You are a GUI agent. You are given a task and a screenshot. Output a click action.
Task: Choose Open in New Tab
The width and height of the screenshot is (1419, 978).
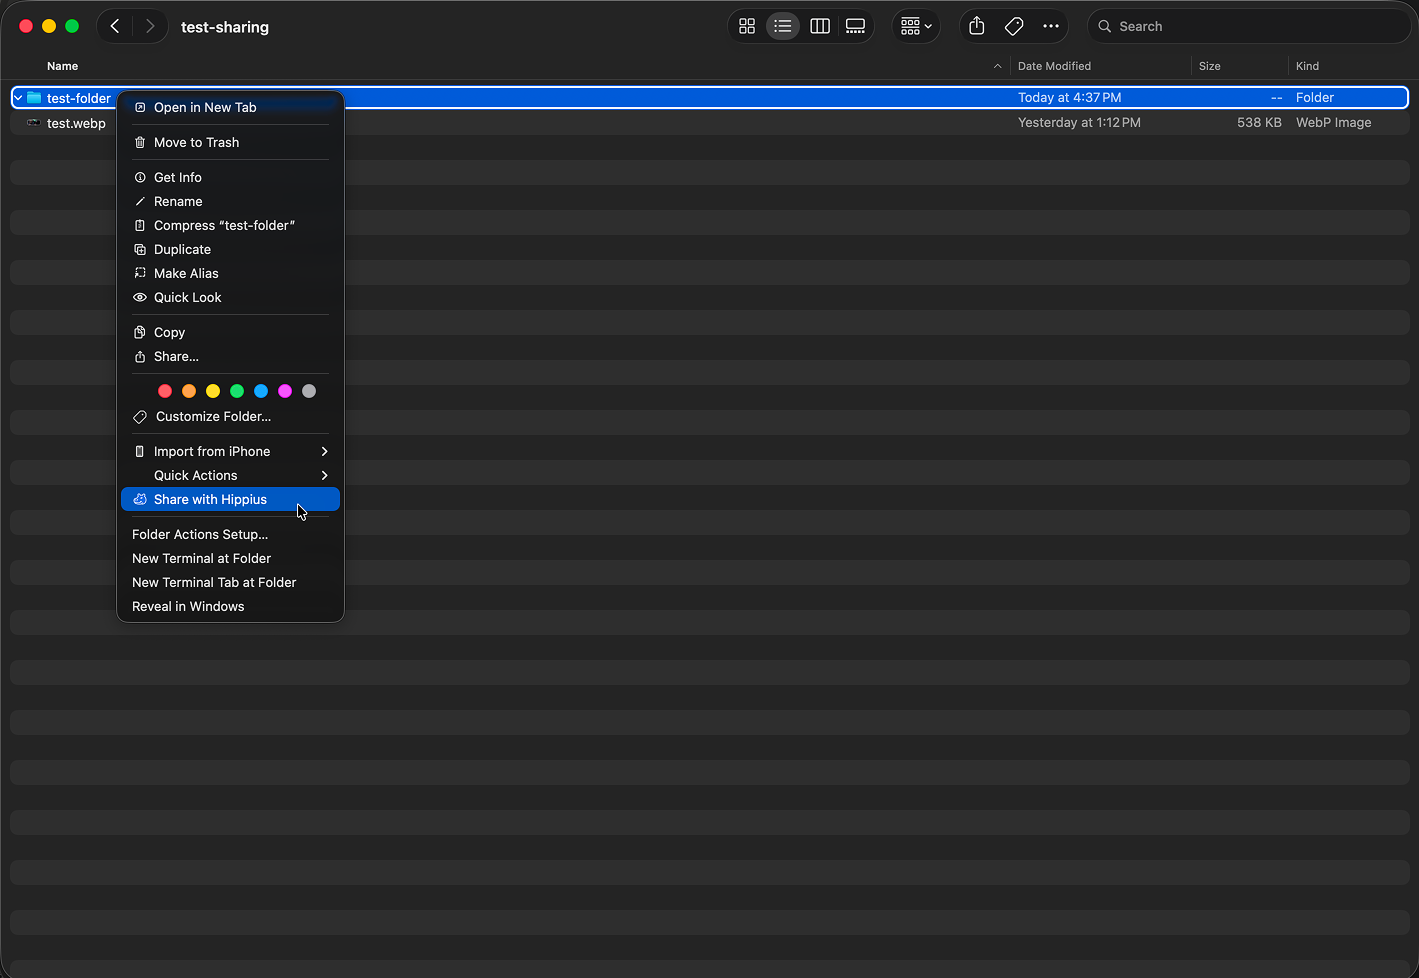[x=230, y=107]
